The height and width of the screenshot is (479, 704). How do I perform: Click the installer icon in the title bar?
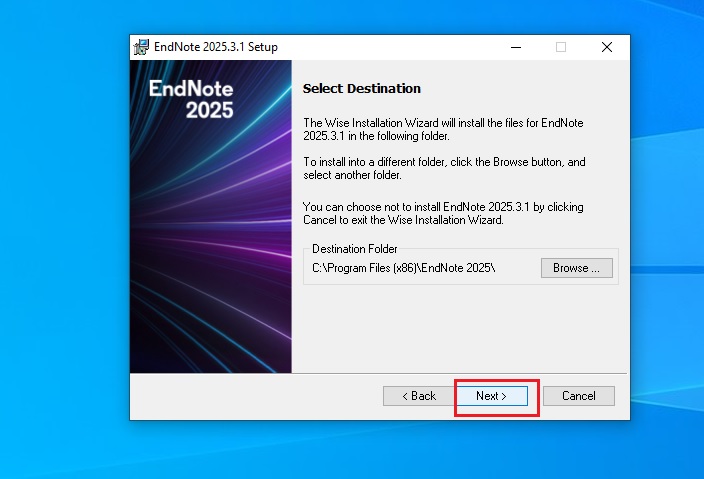coord(141,47)
